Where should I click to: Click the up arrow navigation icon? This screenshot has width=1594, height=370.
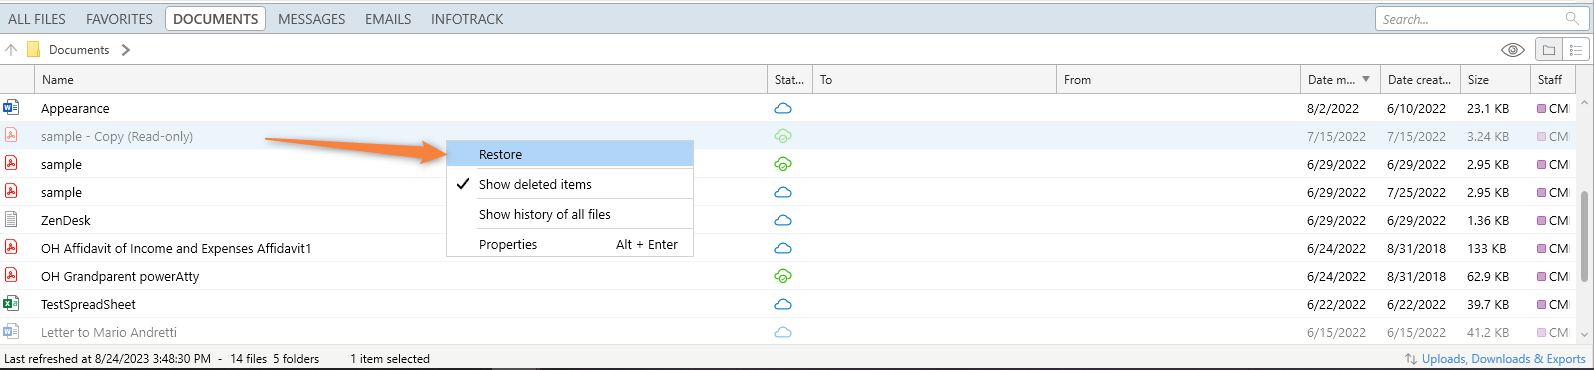(11, 49)
